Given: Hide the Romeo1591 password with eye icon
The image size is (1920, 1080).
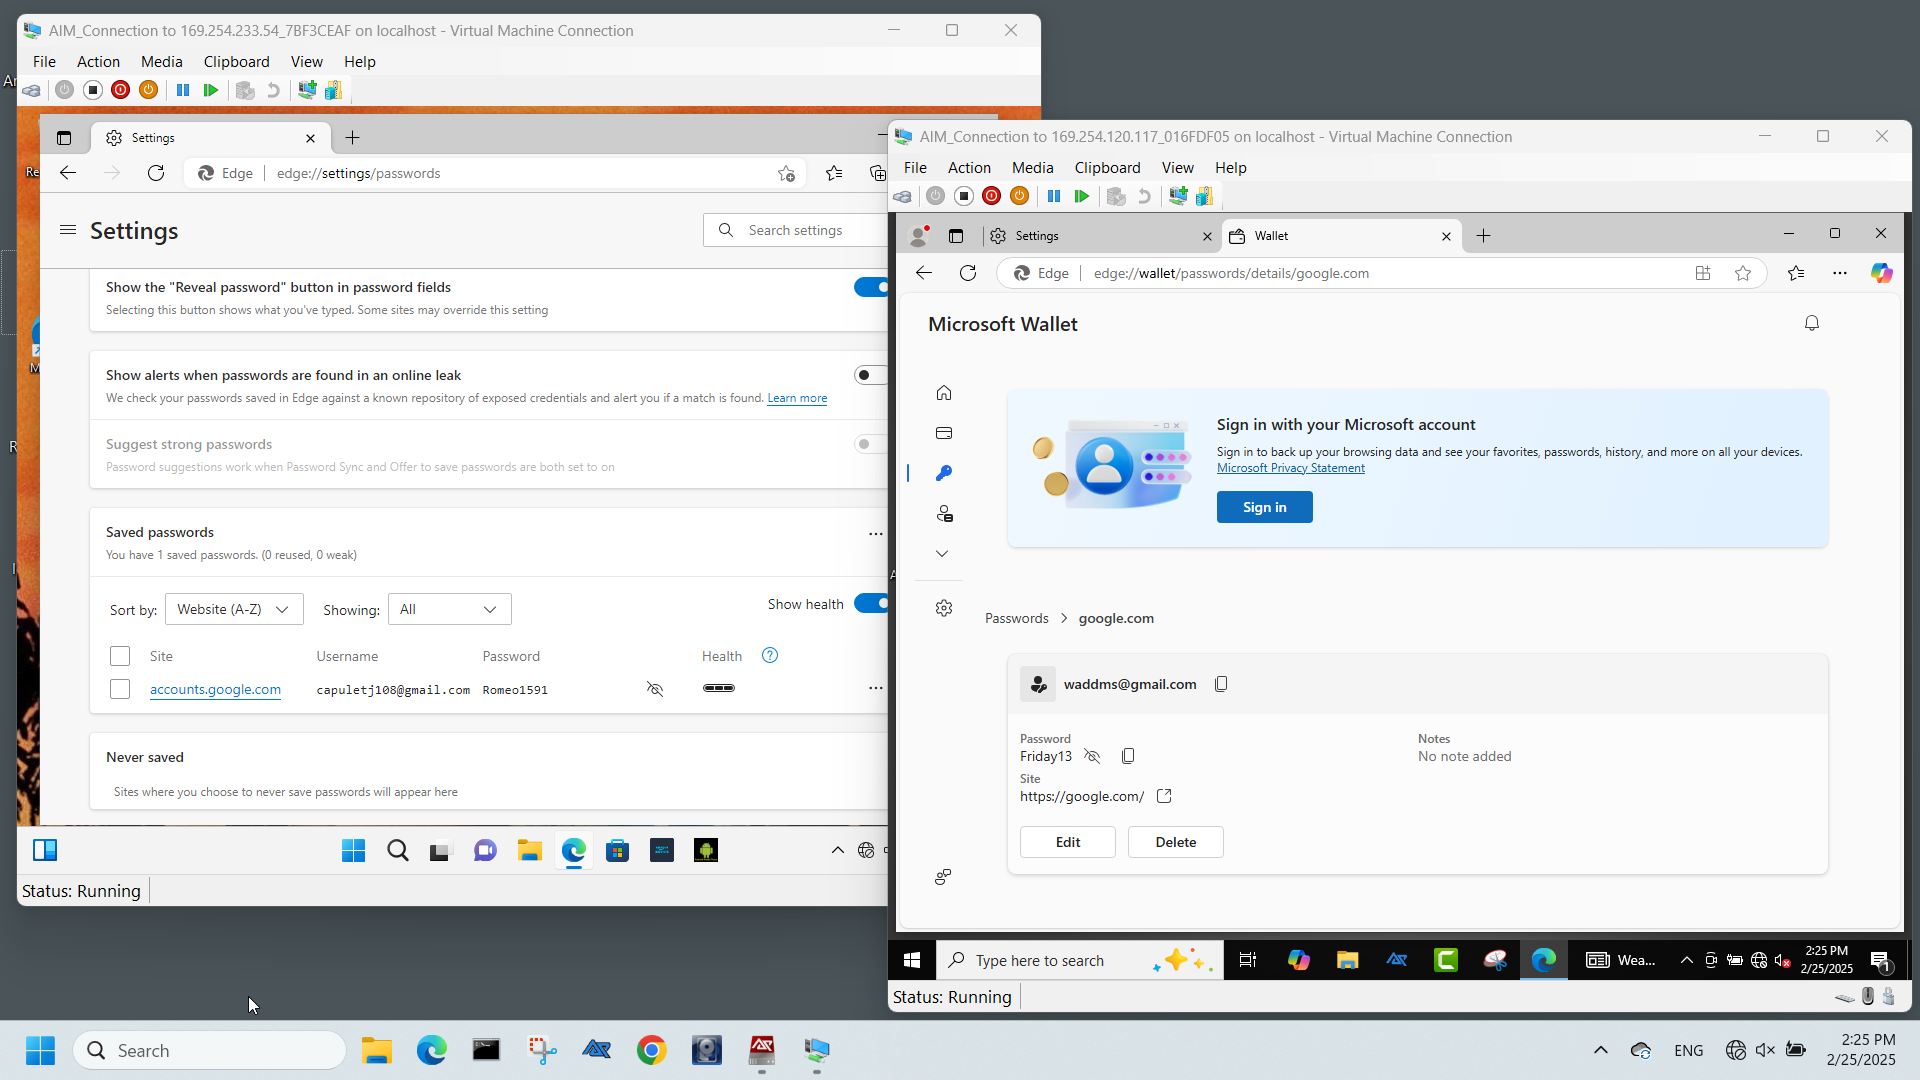Looking at the screenshot, I should tap(655, 689).
